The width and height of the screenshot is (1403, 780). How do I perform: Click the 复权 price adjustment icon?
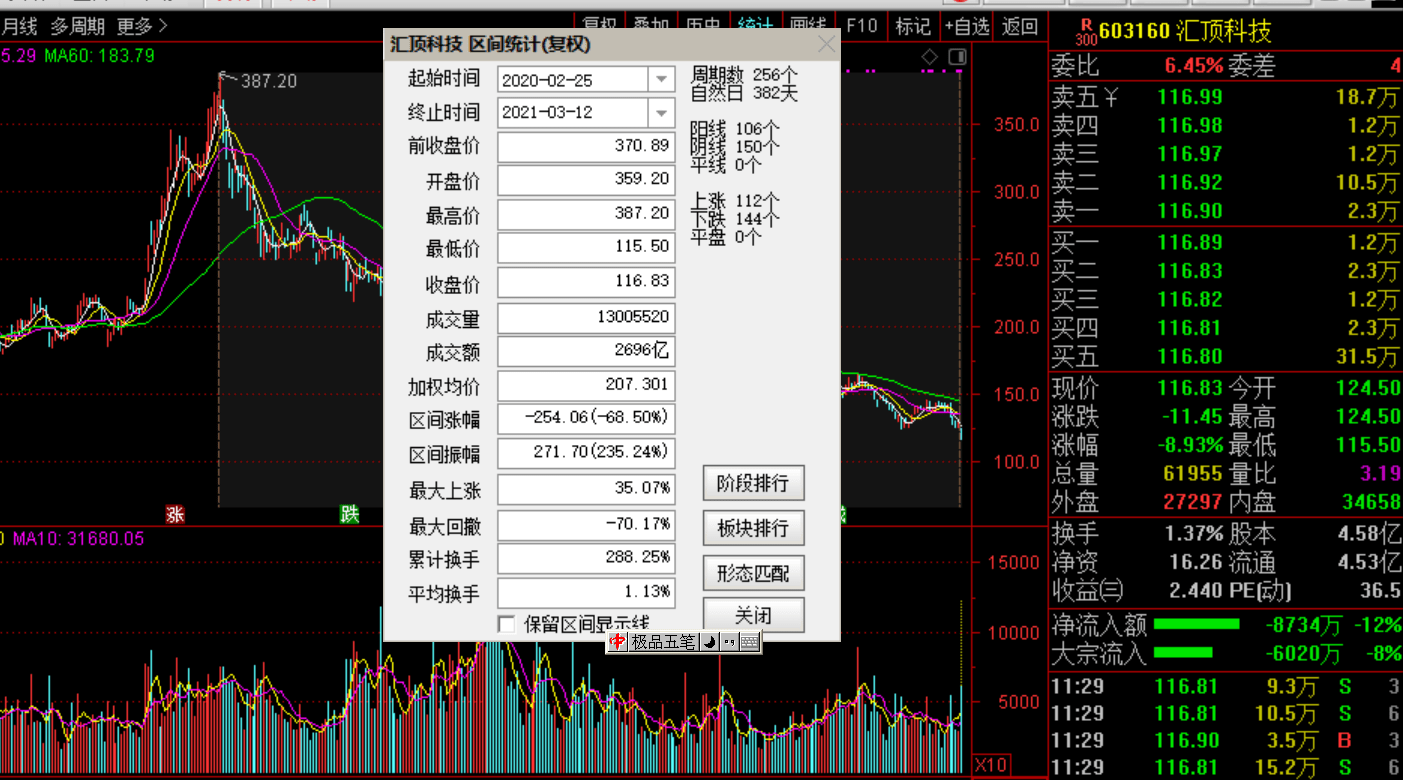[x=600, y=26]
